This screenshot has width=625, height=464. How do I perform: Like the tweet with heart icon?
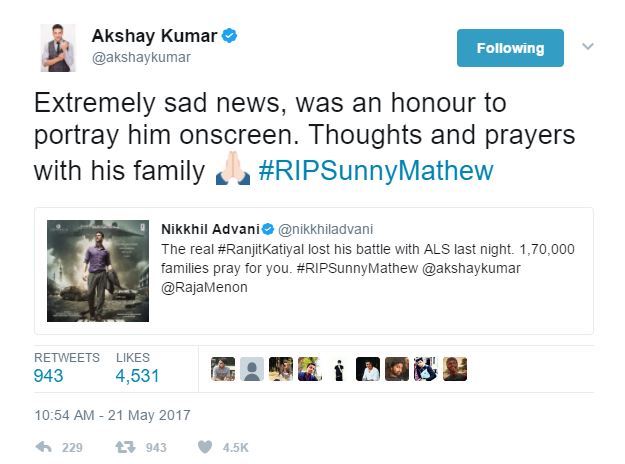205,447
